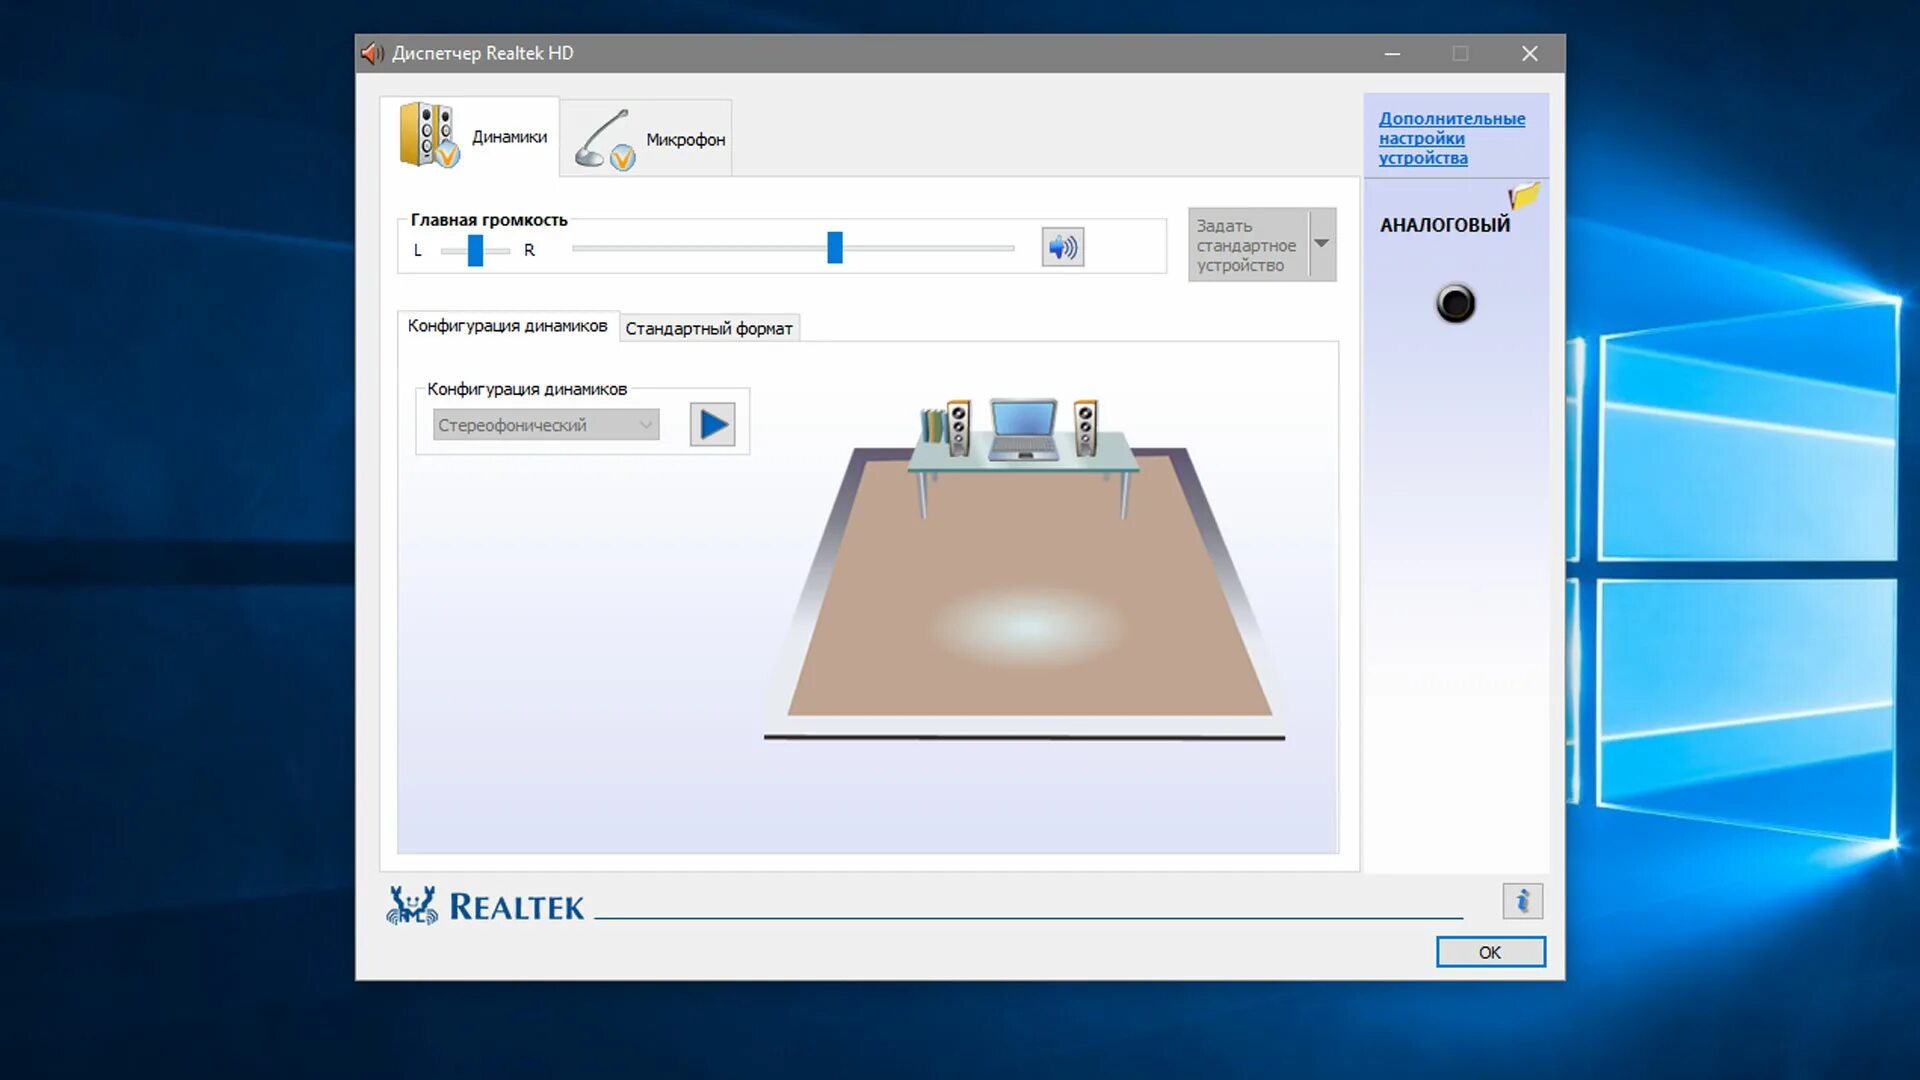The width and height of the screenshot is (1920, 1080).
Task: Click the speaker icon in title bar
Action: [x=373, y=53]
